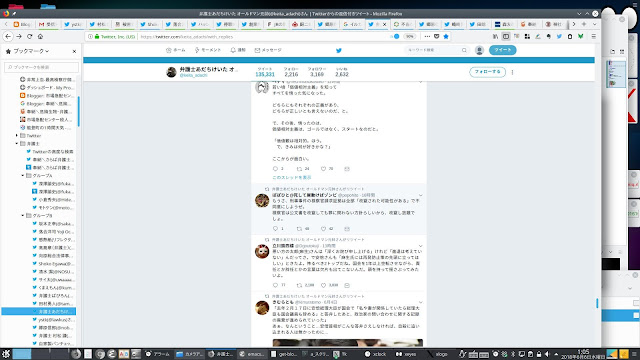Retweet the 立川談四楼 tweet
640x360 pixels.
tap(299, 285)
